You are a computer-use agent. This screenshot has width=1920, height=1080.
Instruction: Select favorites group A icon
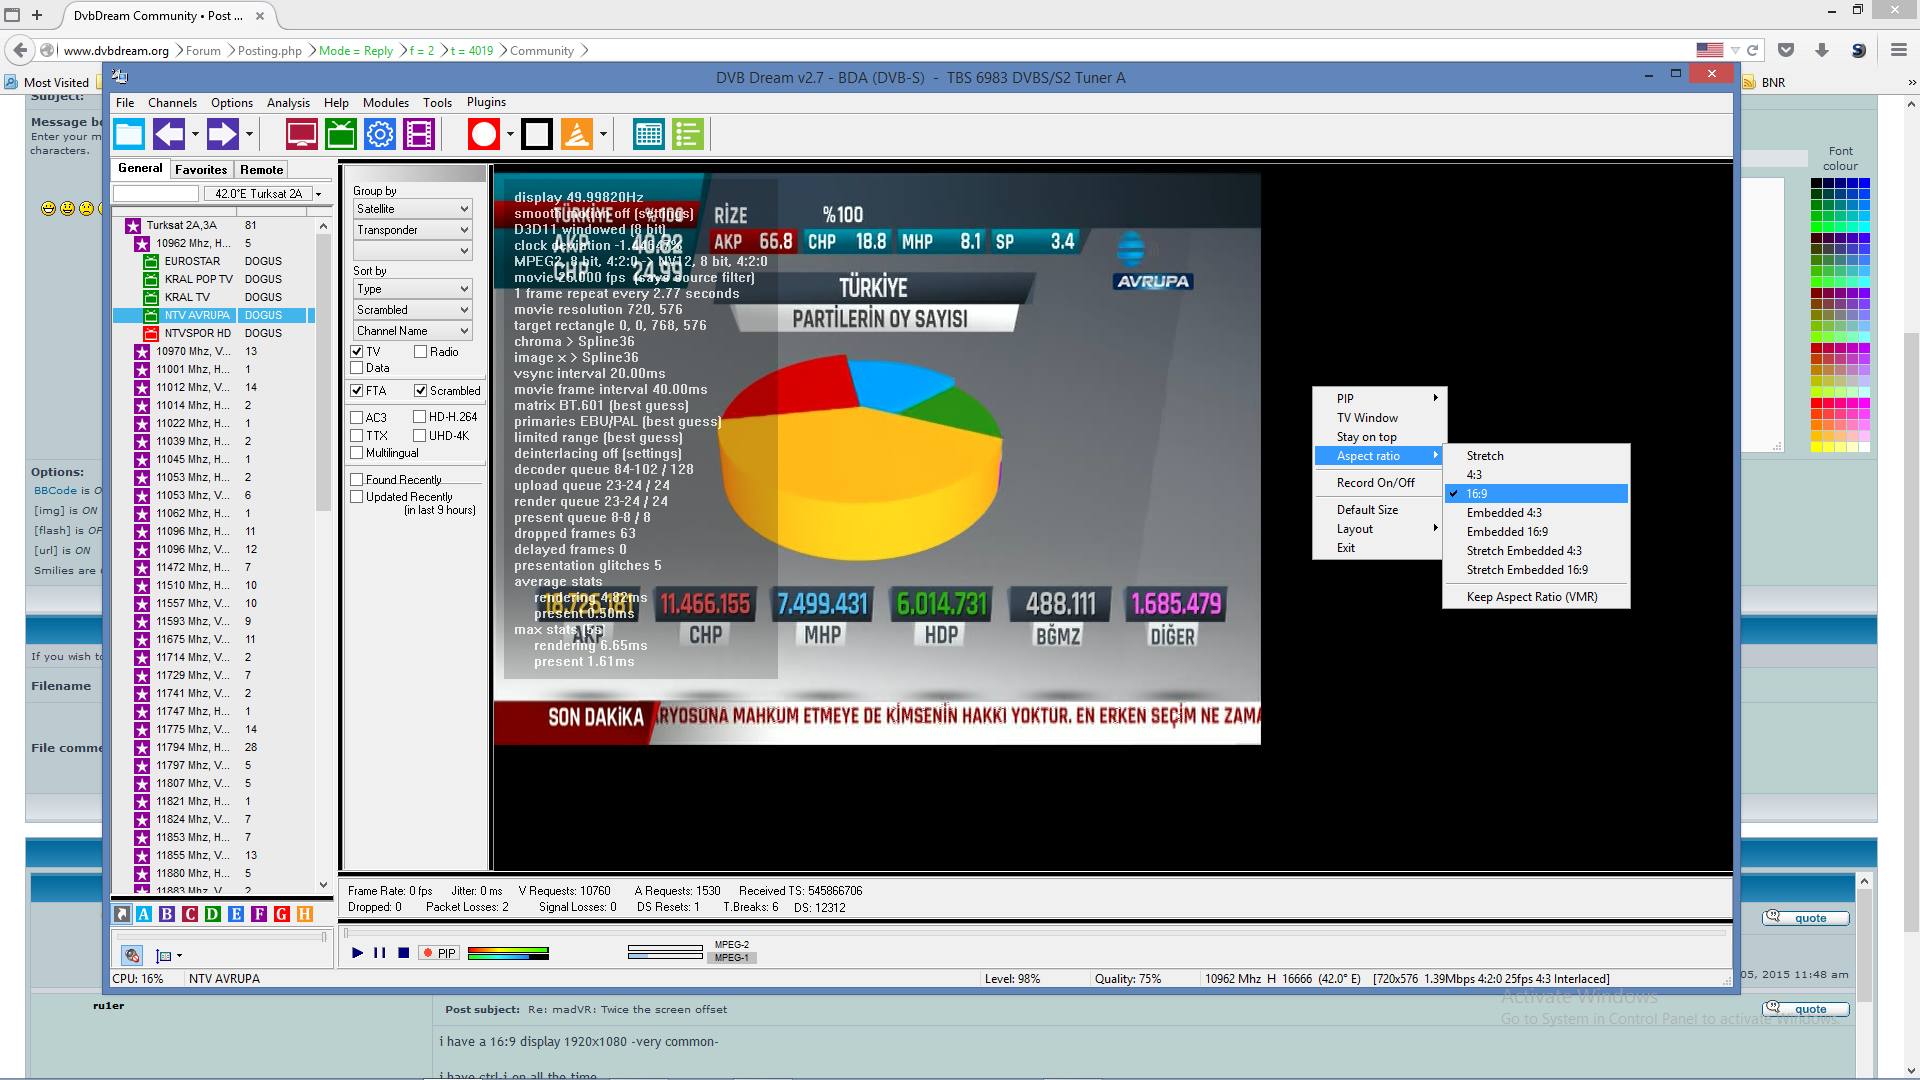tap(144, 914)
